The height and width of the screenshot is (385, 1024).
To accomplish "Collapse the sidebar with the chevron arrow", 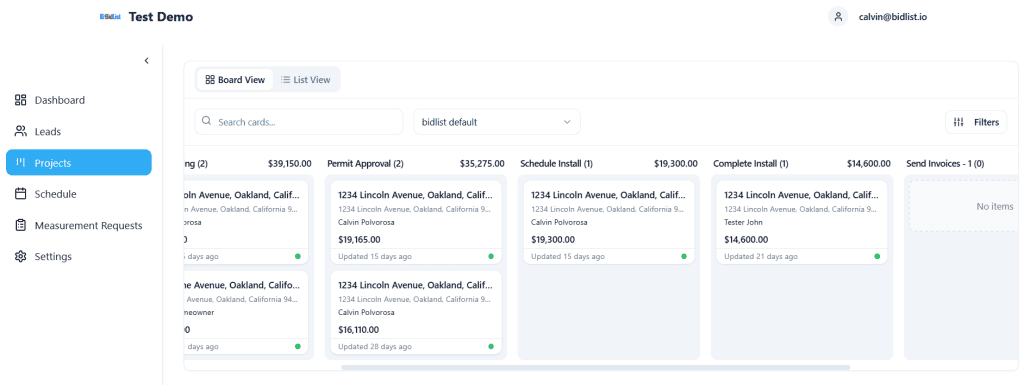I will click(147, 61).
